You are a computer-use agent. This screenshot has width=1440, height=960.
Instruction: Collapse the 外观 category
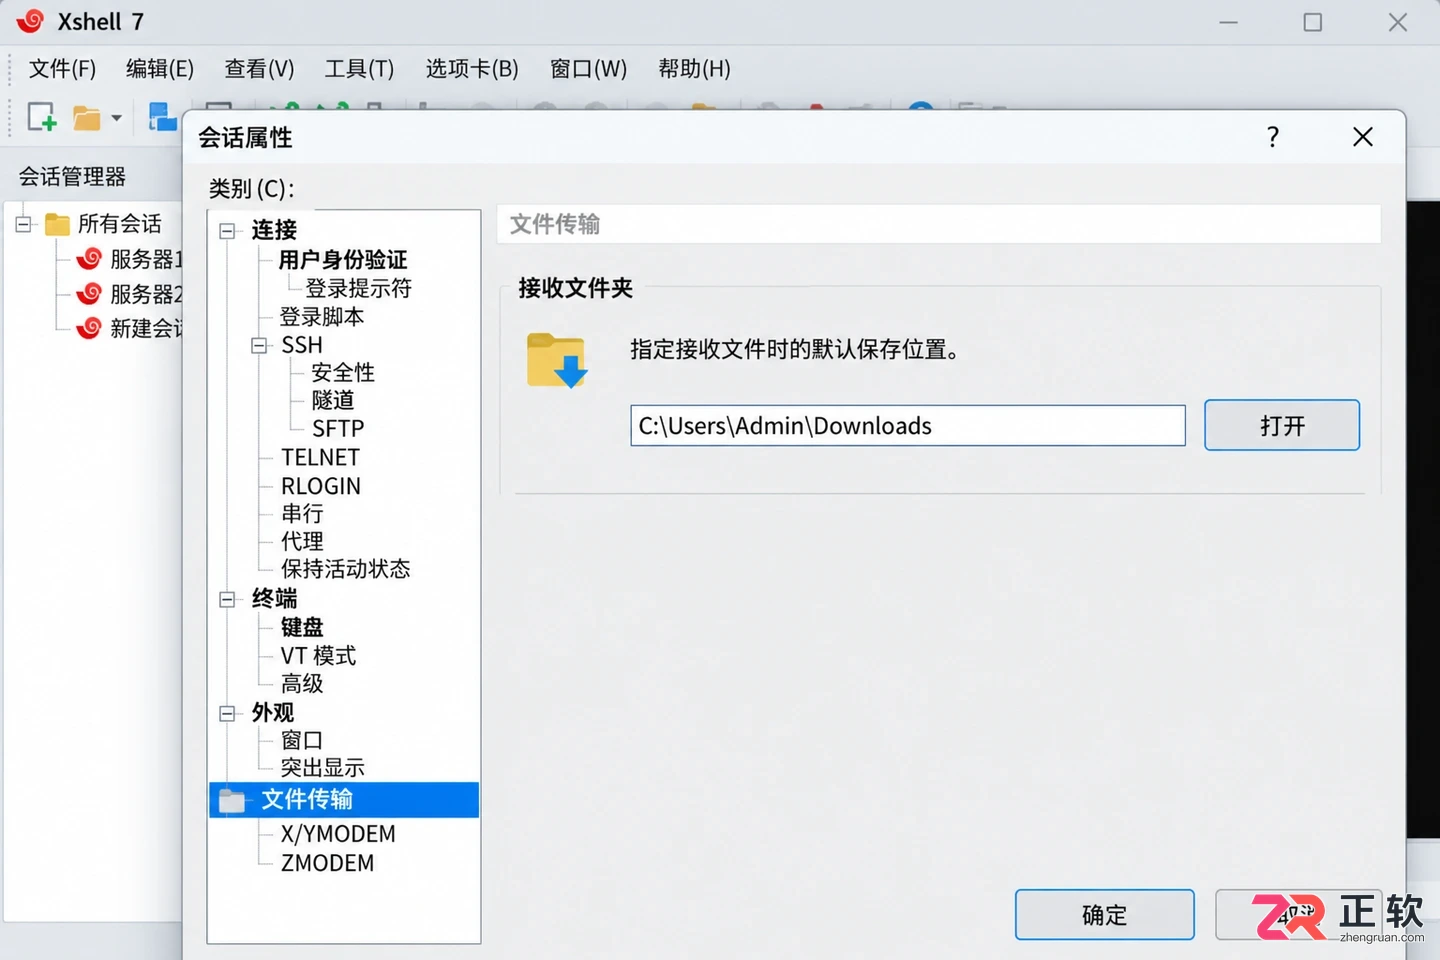point(227,714)
